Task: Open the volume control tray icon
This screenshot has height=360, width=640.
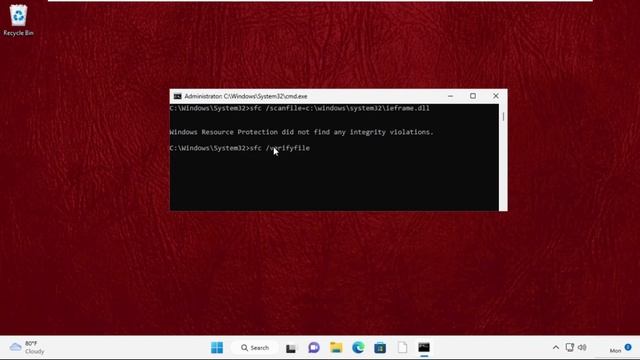Action: point(582,347)
